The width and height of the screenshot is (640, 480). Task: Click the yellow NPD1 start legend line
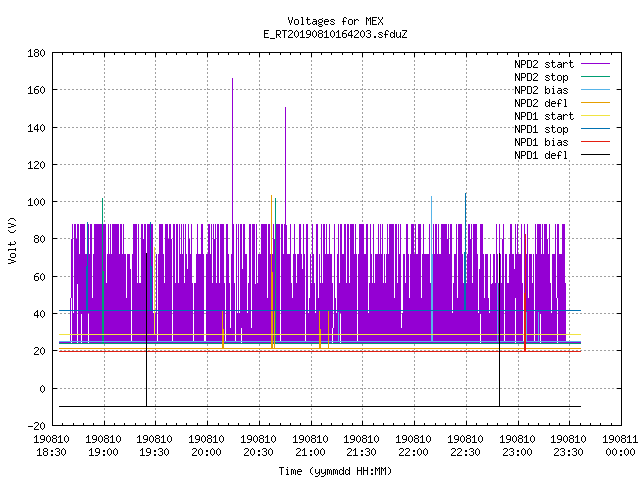pyautogui.click(x=595, y=116)
